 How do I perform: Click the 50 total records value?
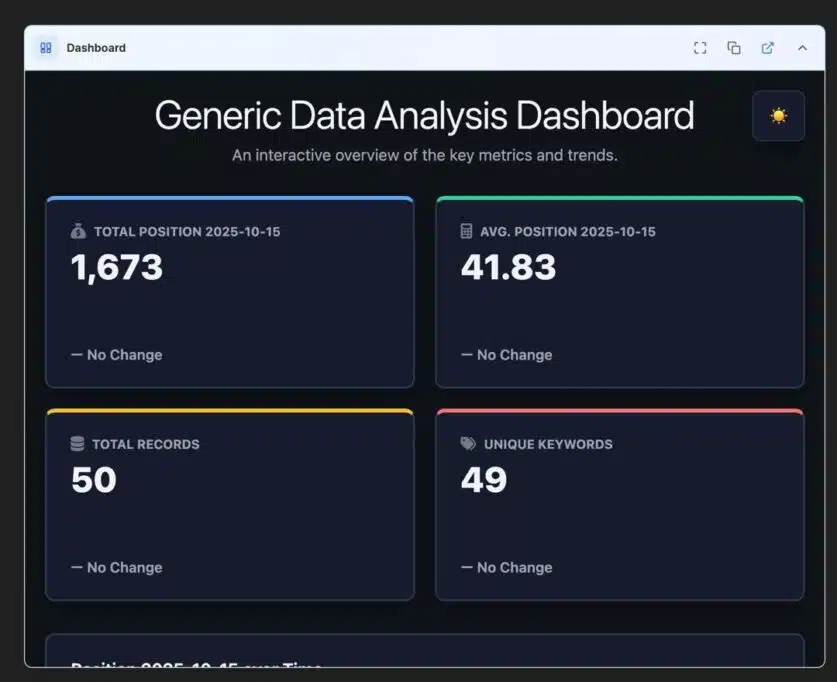tap(94, 481)
